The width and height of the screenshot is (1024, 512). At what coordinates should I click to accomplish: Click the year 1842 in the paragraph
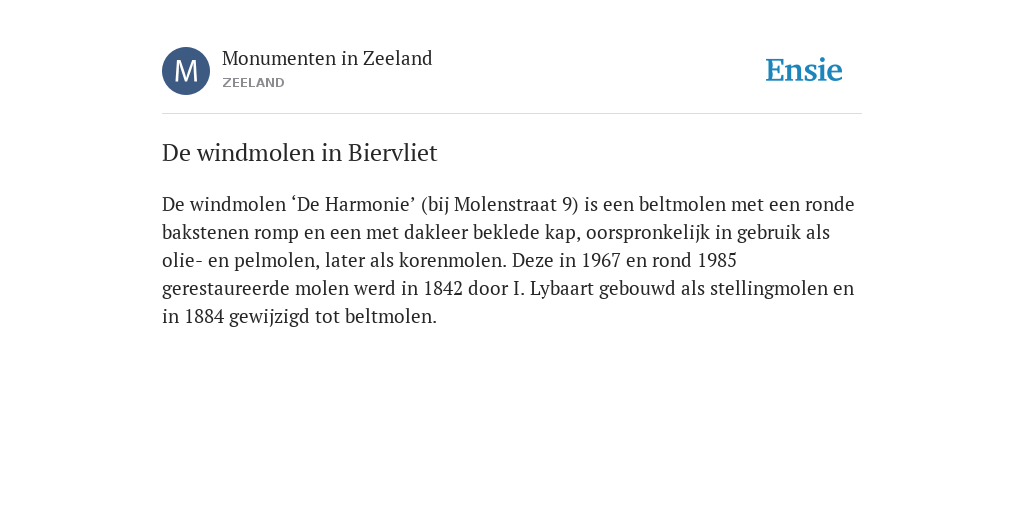click(443, 289)
